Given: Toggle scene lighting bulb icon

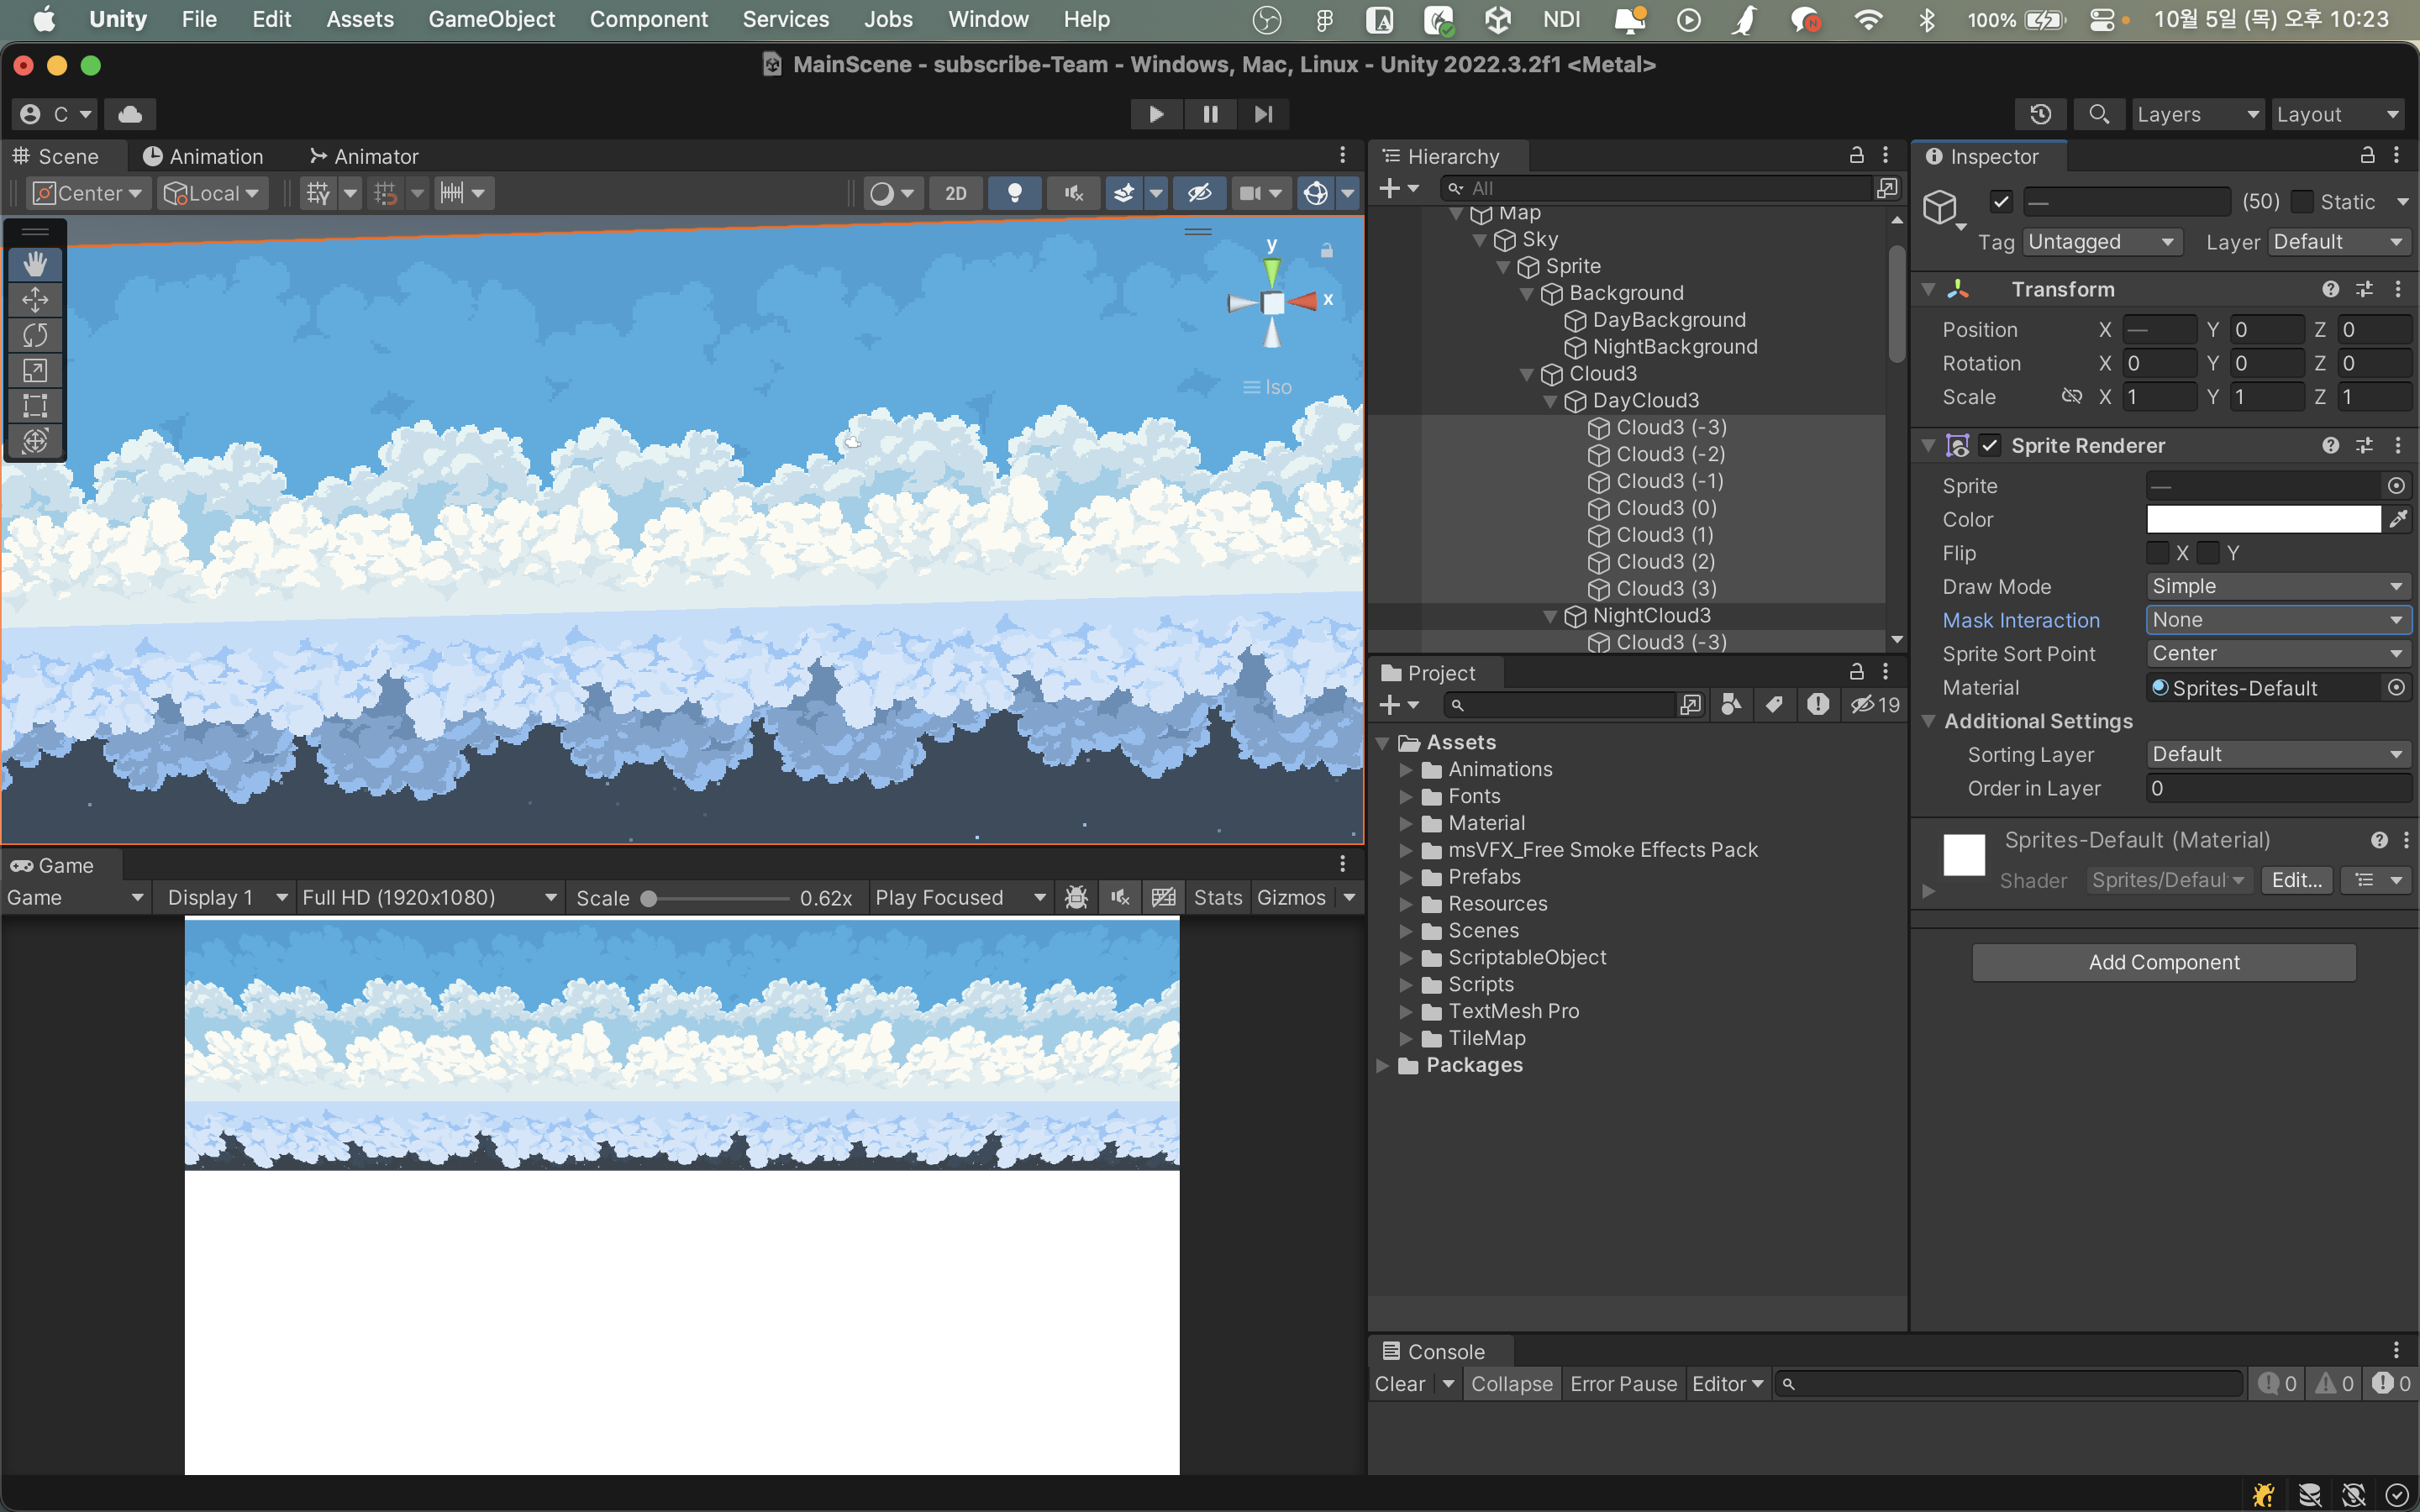Looking at the screenshot, I should (1014, 193).
